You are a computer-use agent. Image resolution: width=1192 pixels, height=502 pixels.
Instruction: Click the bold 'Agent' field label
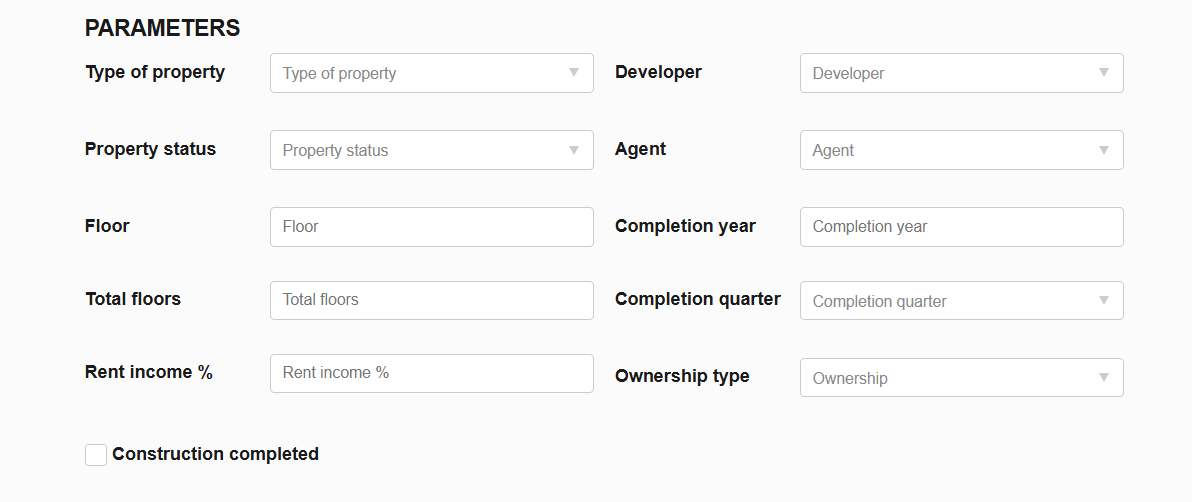(640, 149)
